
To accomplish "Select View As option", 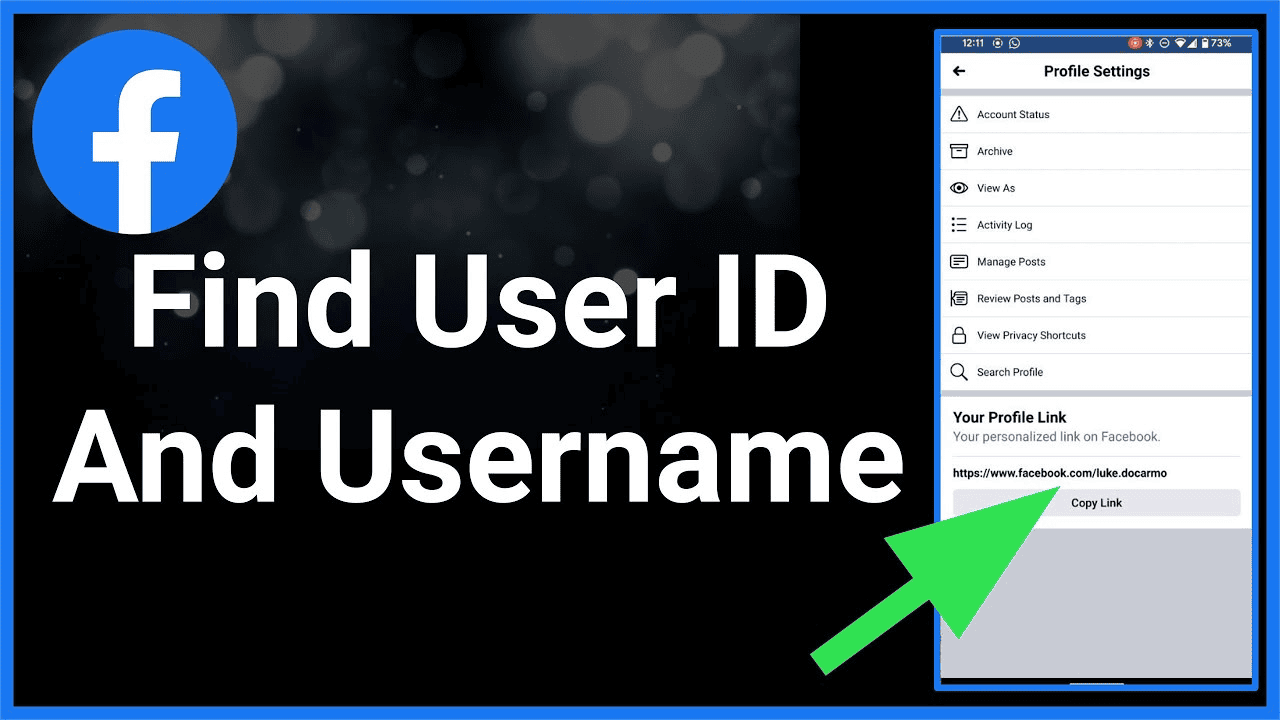I will (1096, 188).
